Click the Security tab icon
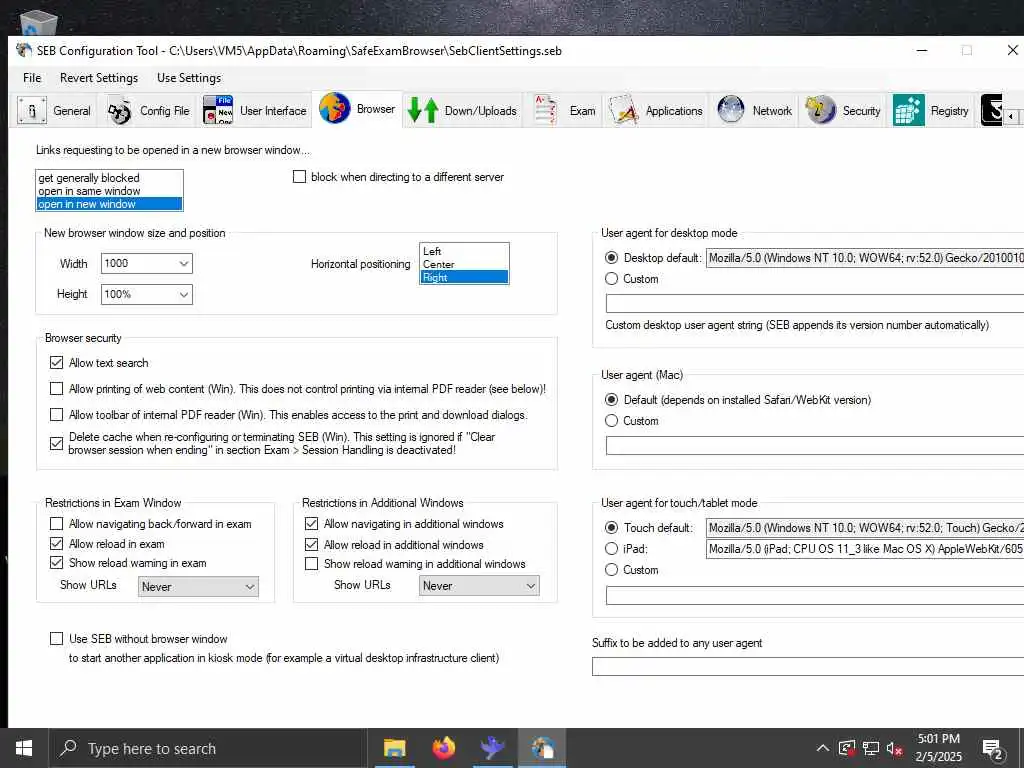Image resolution: width=1024 pixels, height=768 pixels. tap(821, 110)
